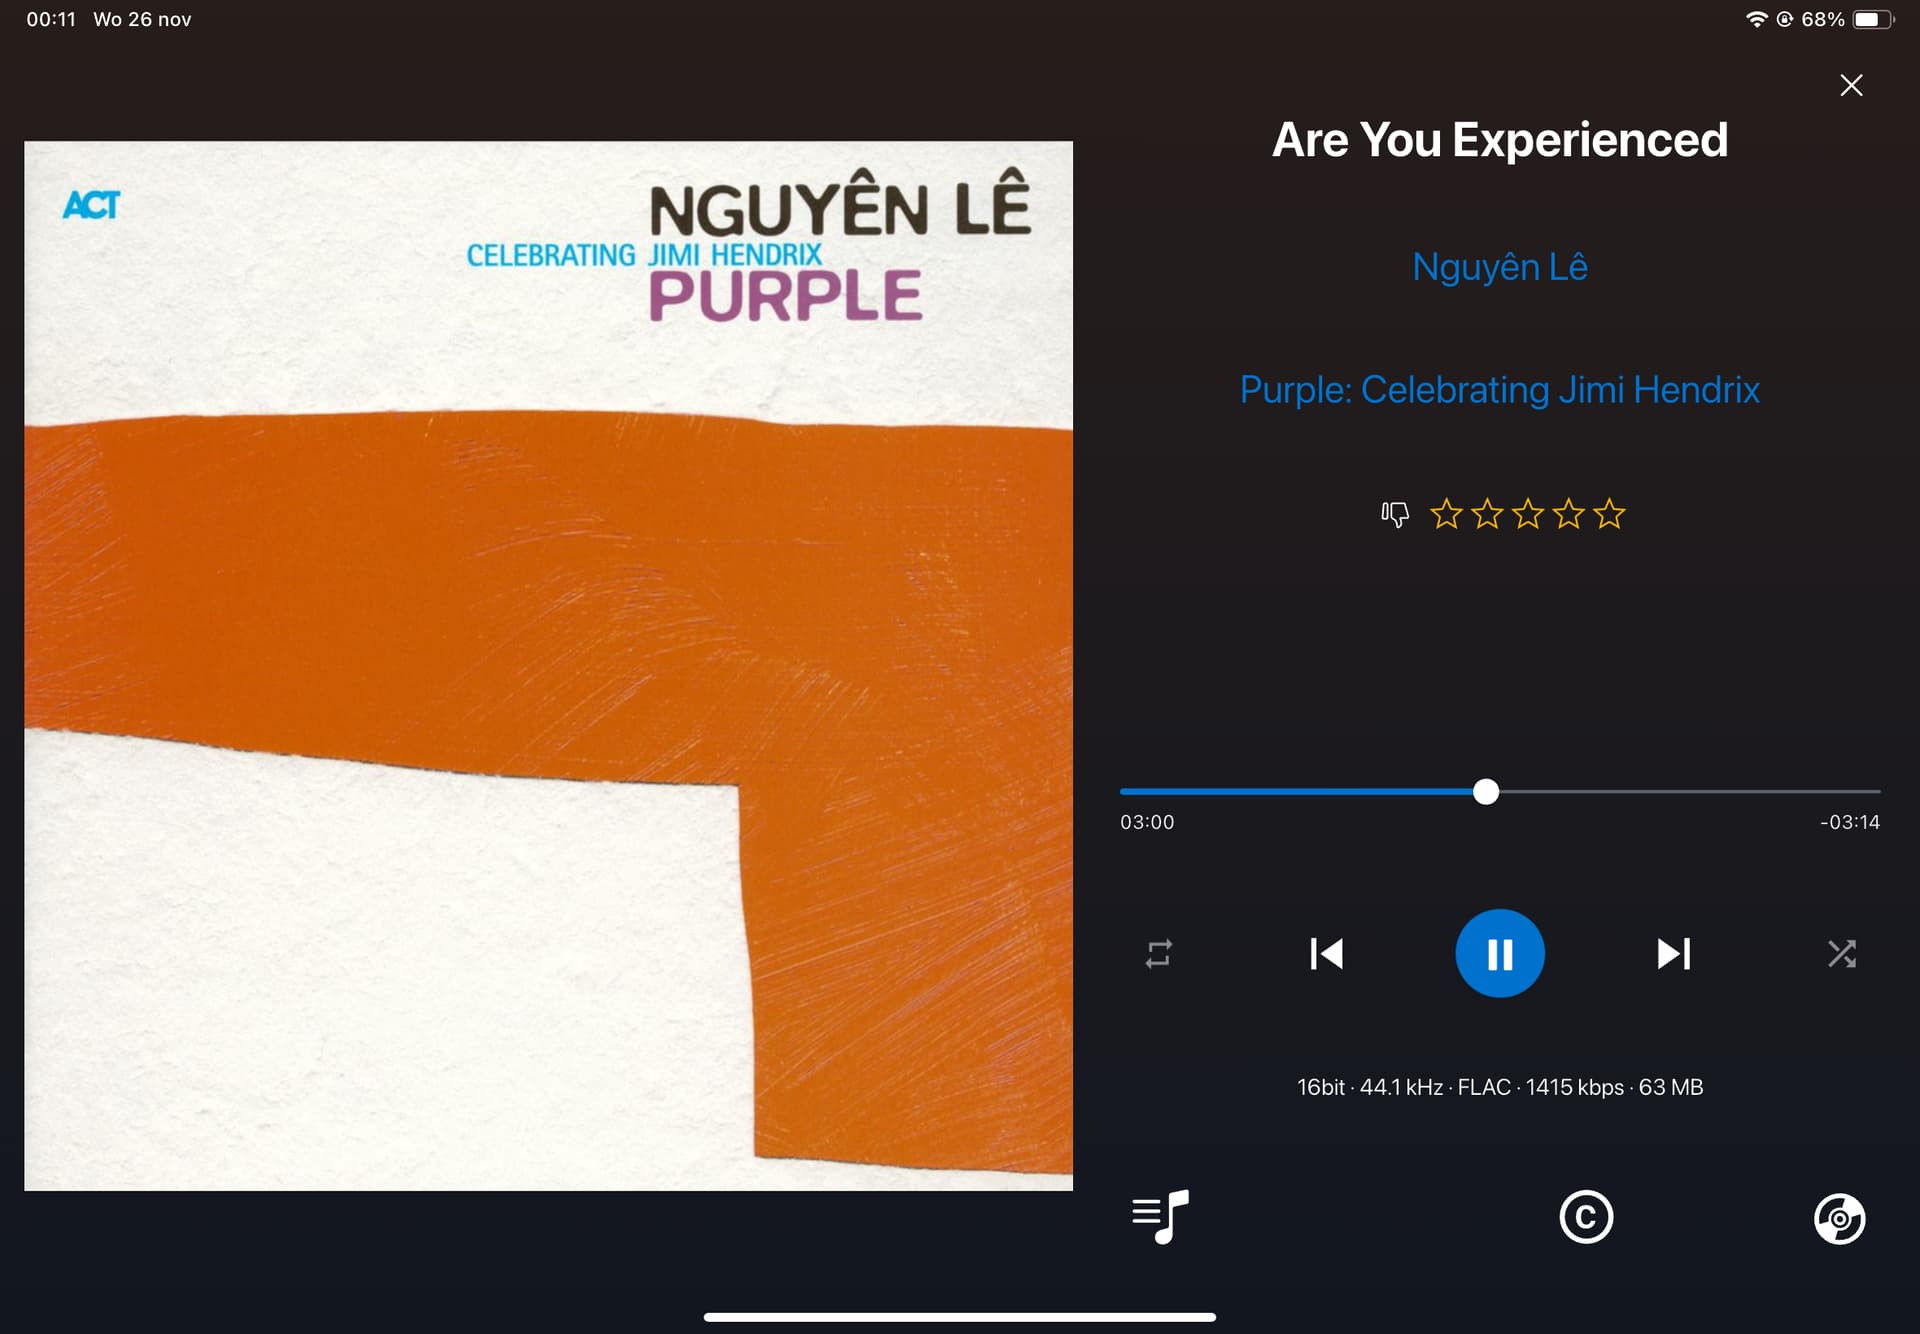The height and width of the screenshot is (1334, 1920).
Task: Tap the album cover artwork
Action: [548, 665]
